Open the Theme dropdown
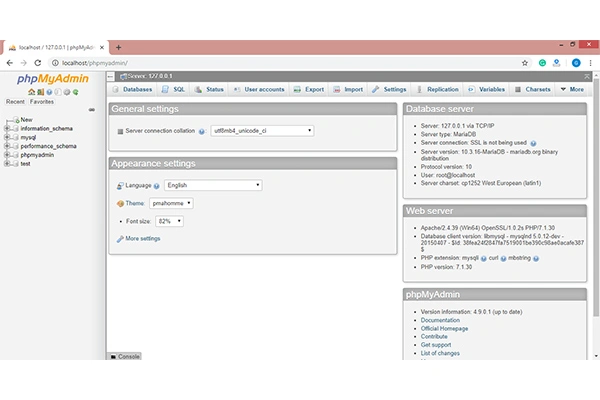The height and width of the screenshot is (400, 600). click(x=171, y=203)
